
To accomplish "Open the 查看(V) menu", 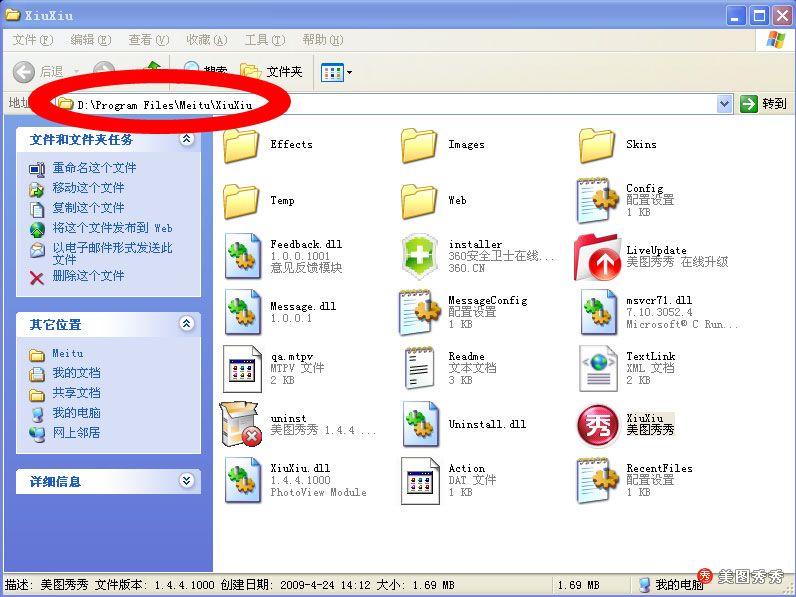I will coord(149,40).
